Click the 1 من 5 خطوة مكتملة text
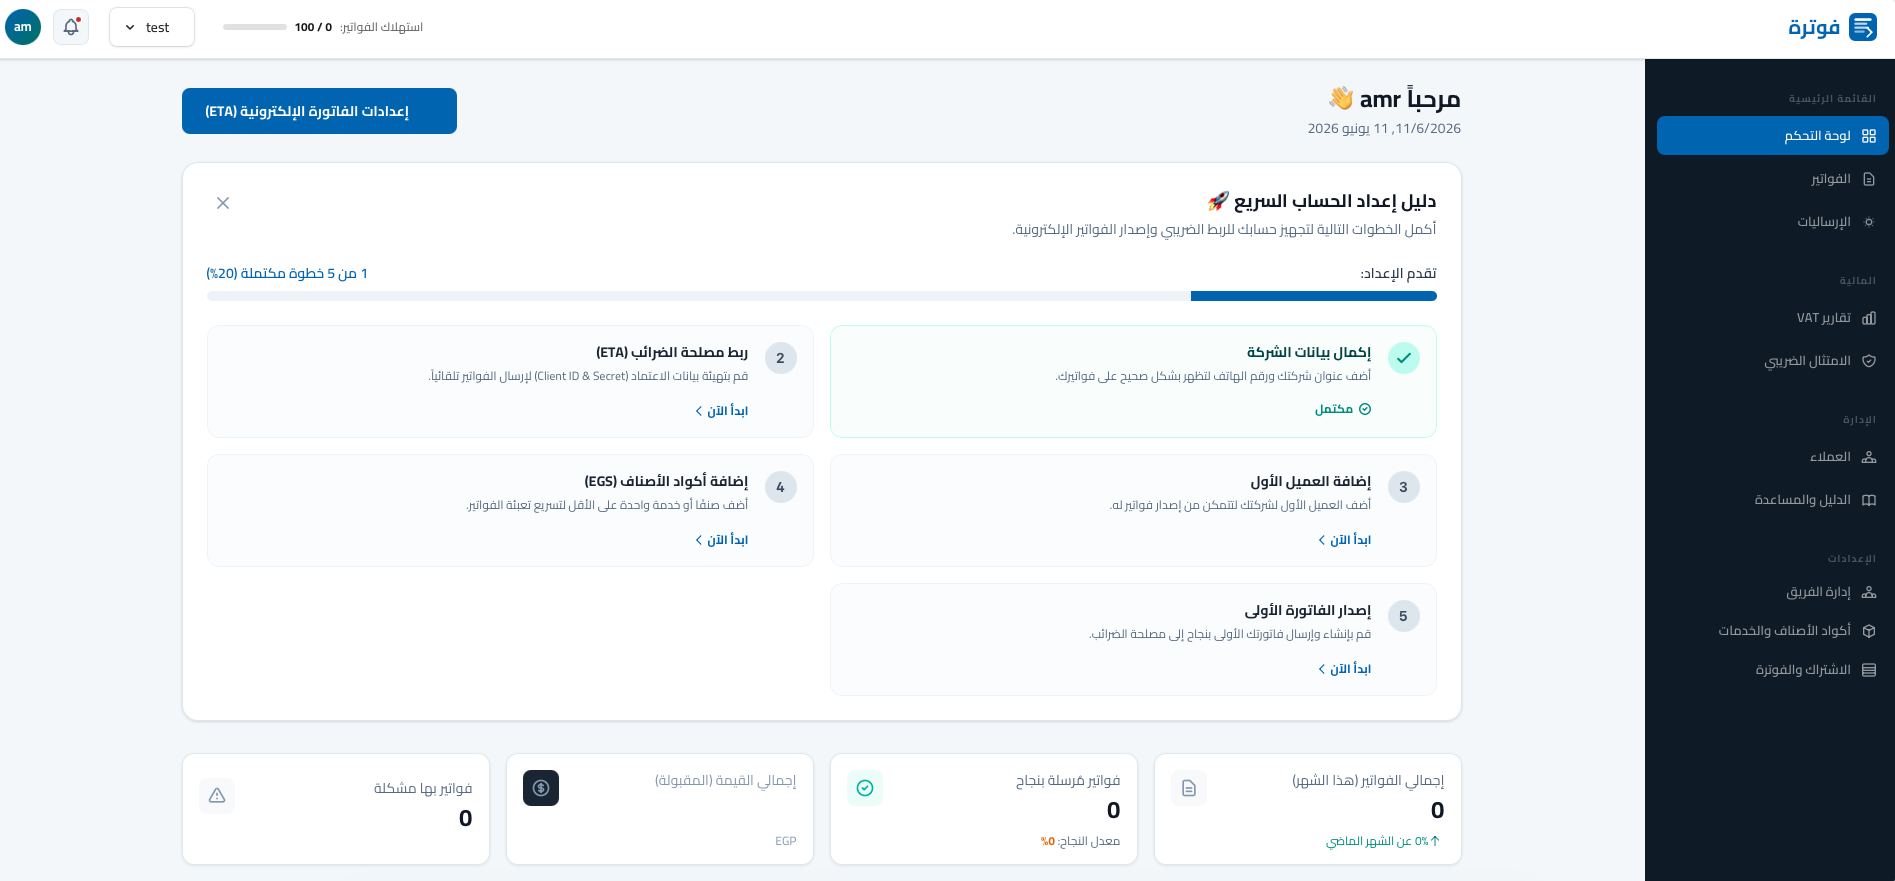The height and width of the screenshot is (881, 1895). click(287, 273)
